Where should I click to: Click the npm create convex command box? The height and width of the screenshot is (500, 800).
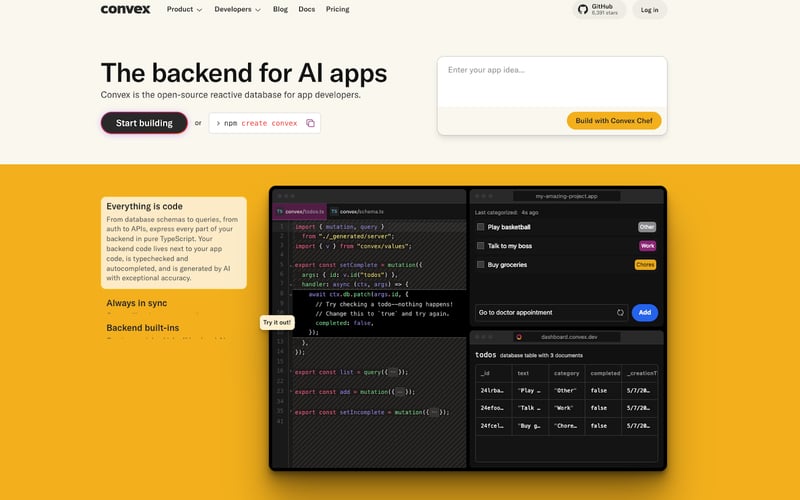click(x=264, y=123)
